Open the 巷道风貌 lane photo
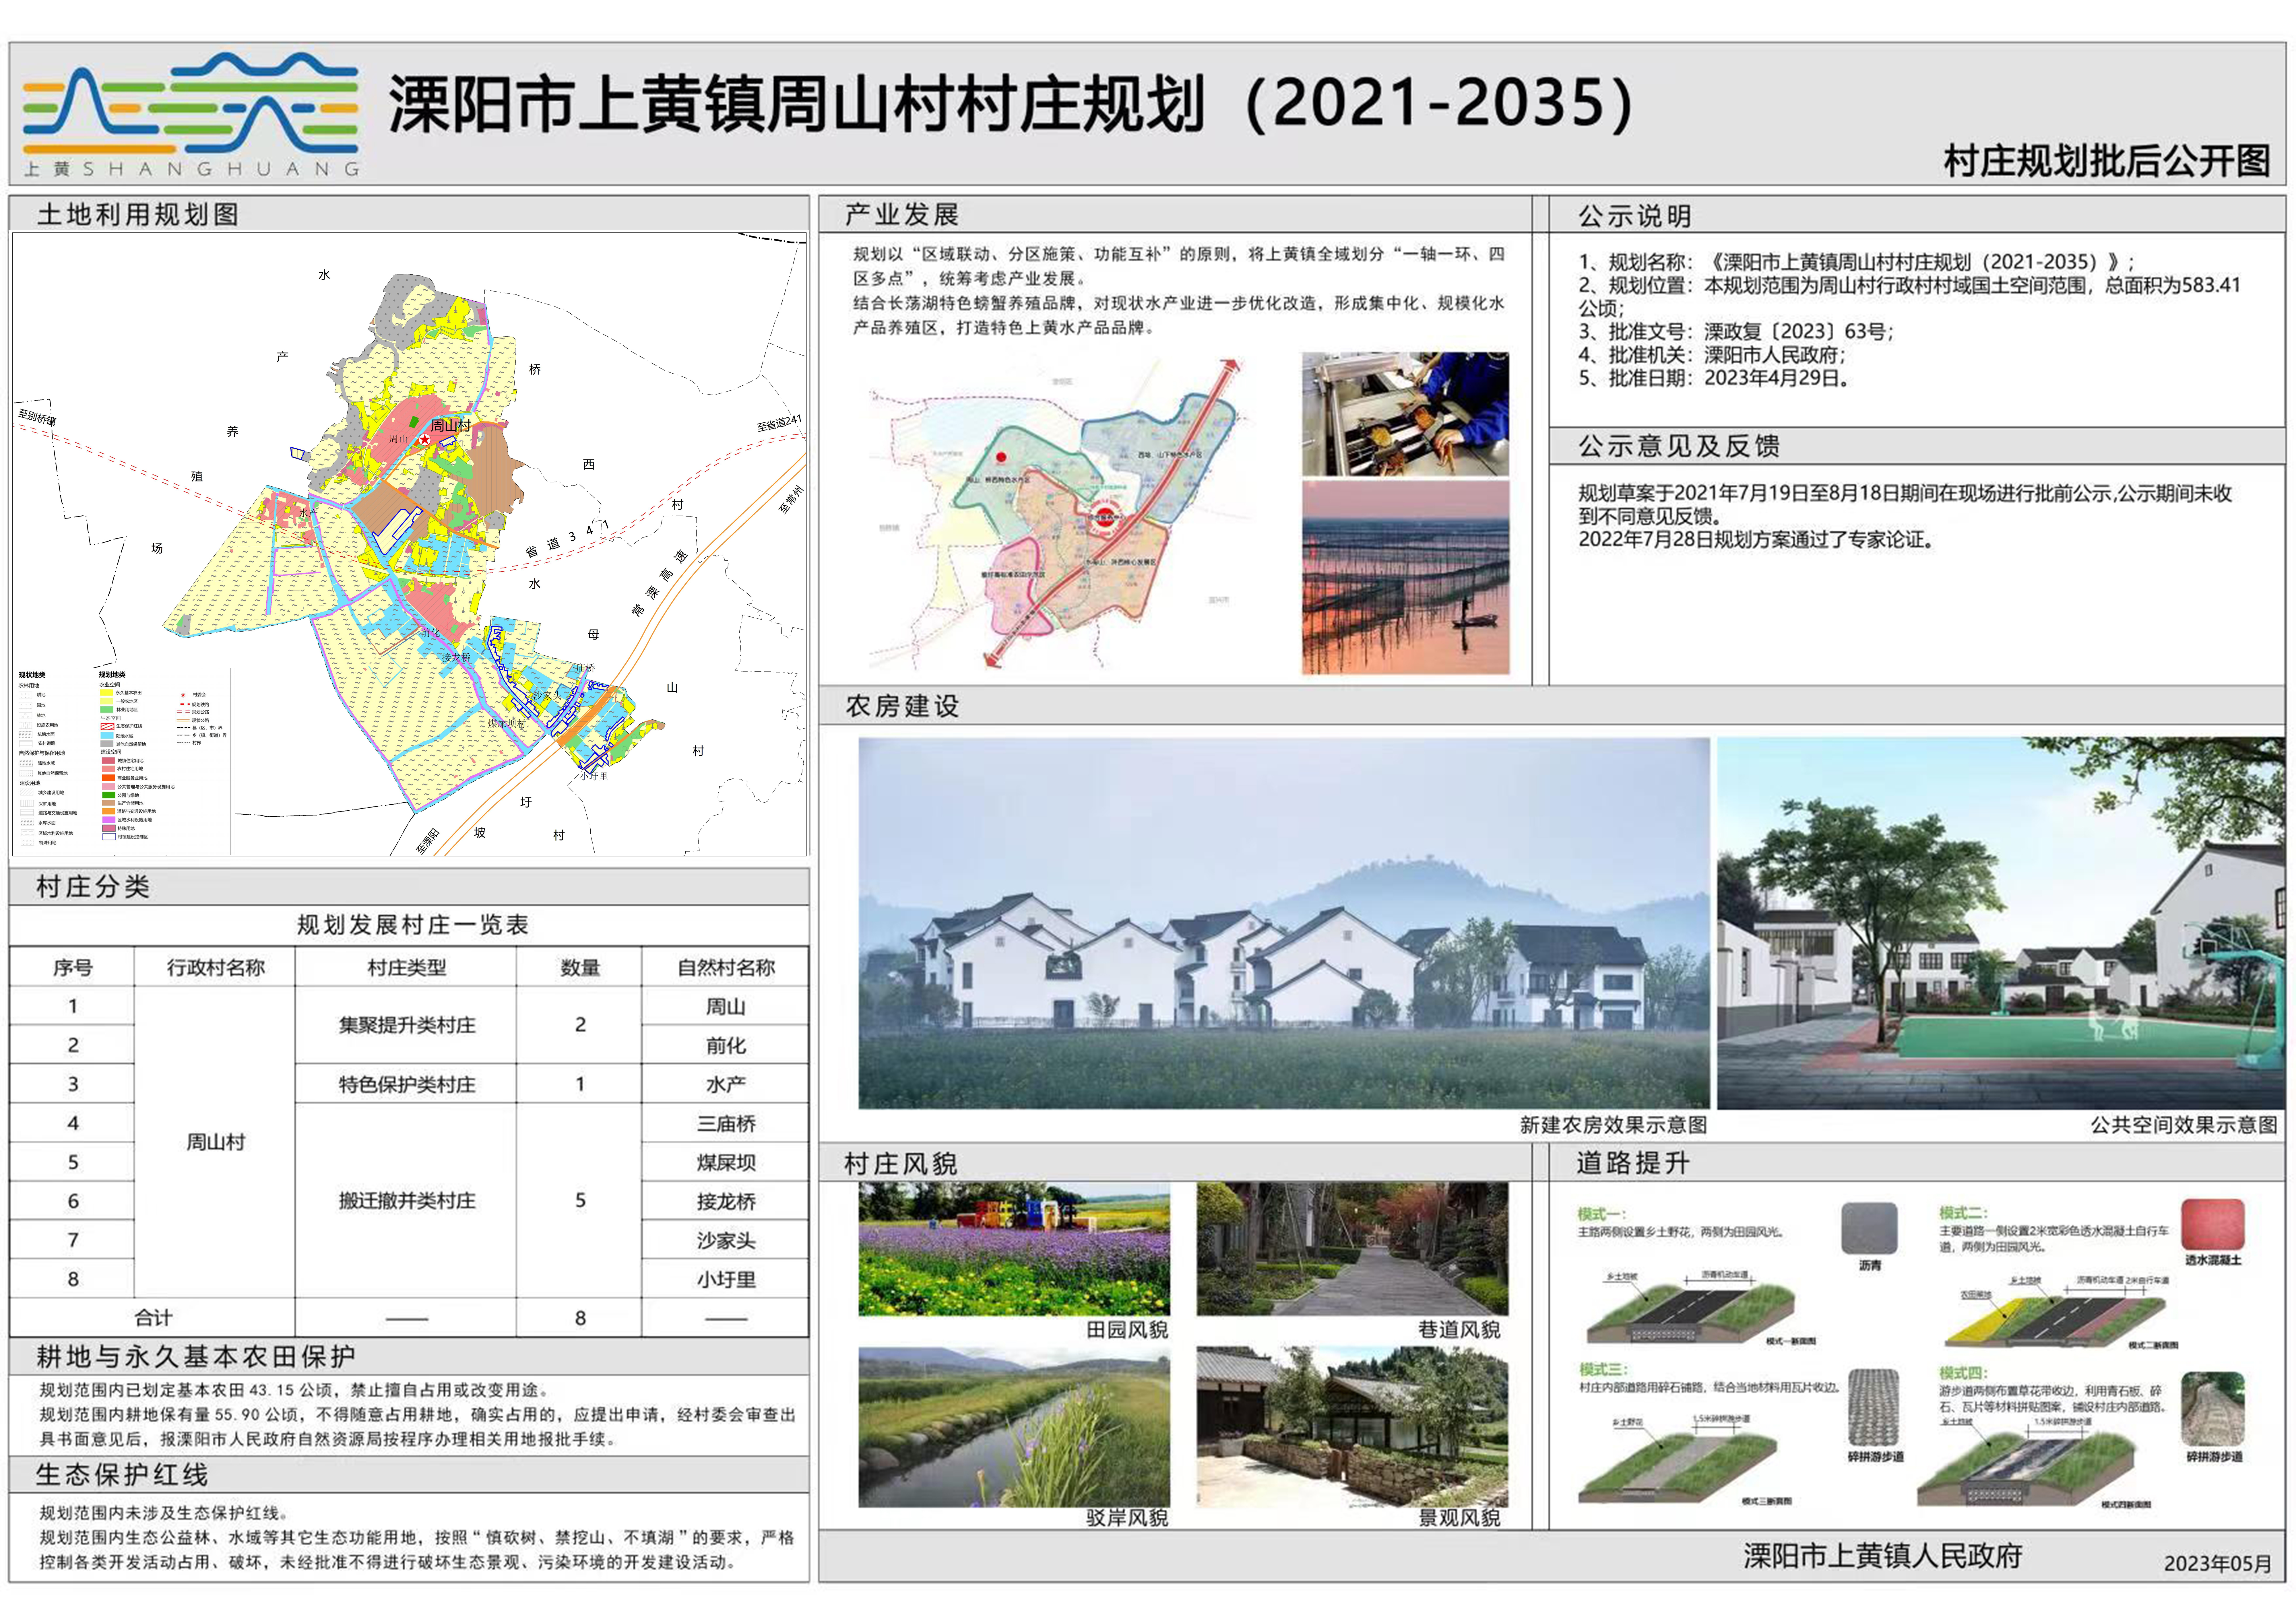The image size is (2296, 1623). click(1352, 1249)
